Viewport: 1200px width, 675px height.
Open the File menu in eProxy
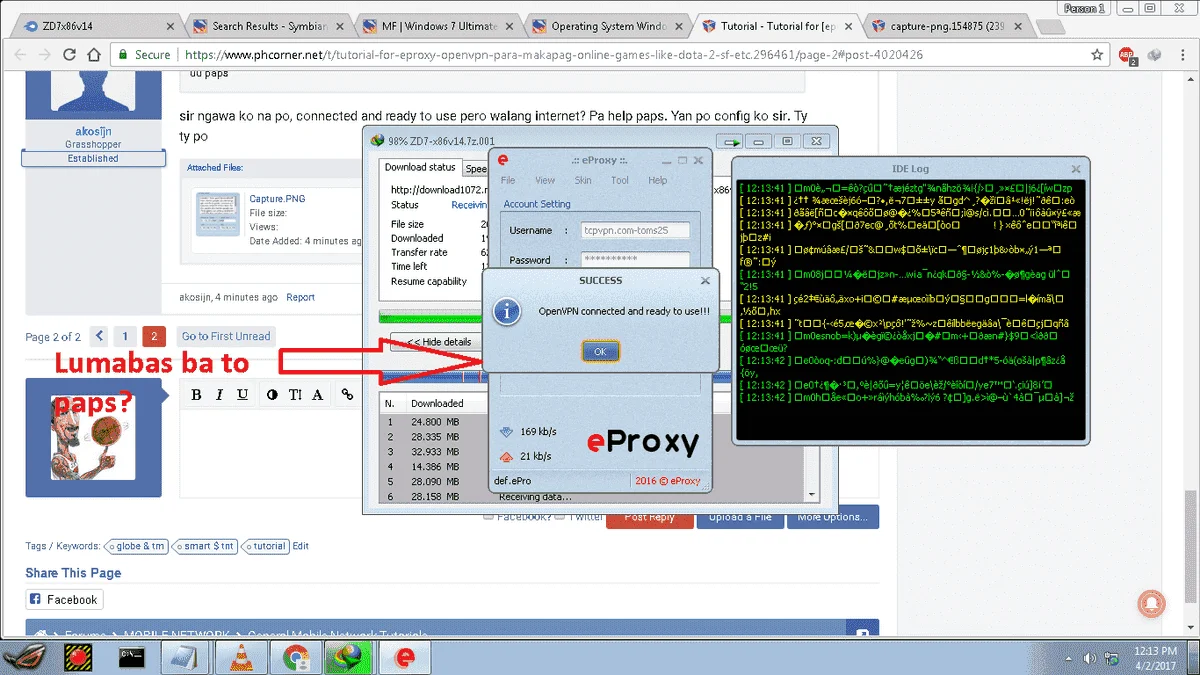[x=508, y=181]
